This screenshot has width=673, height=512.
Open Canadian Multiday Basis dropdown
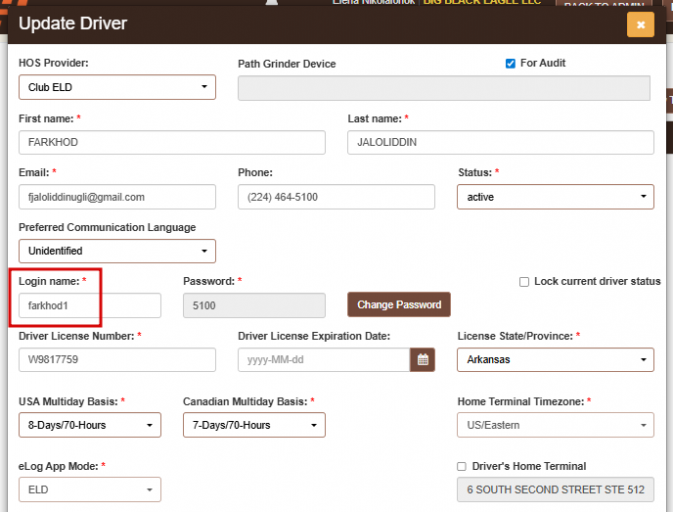coord(254,425)
